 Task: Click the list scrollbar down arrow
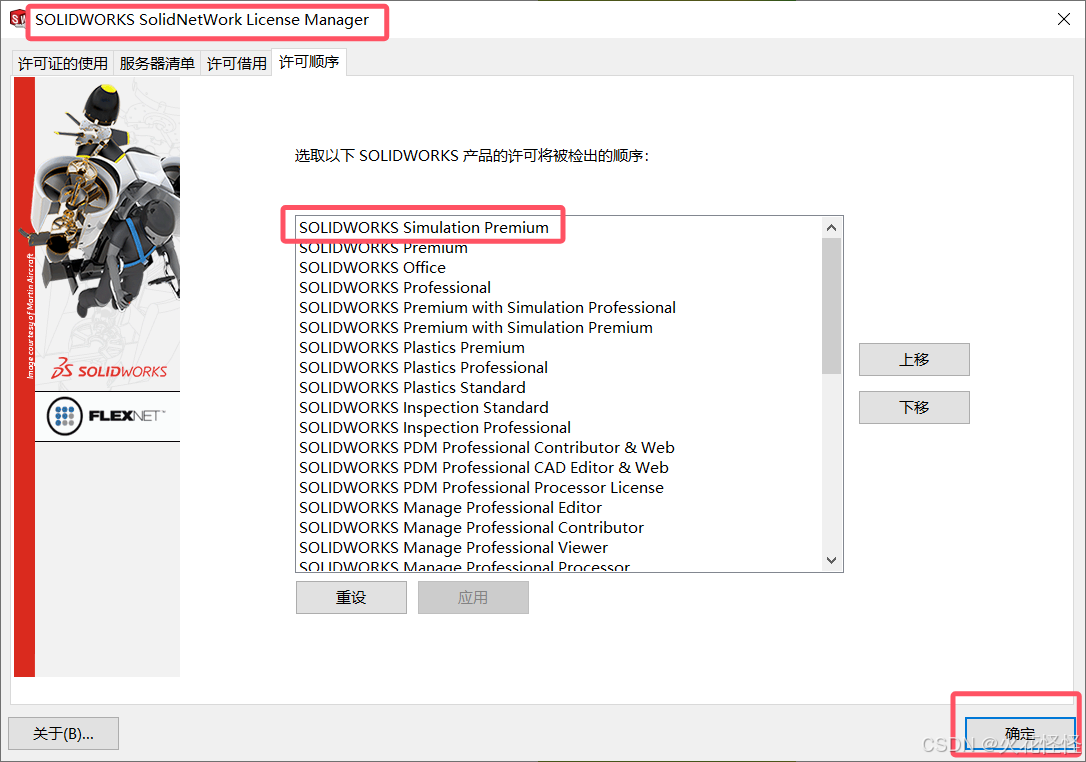[832, 560]
